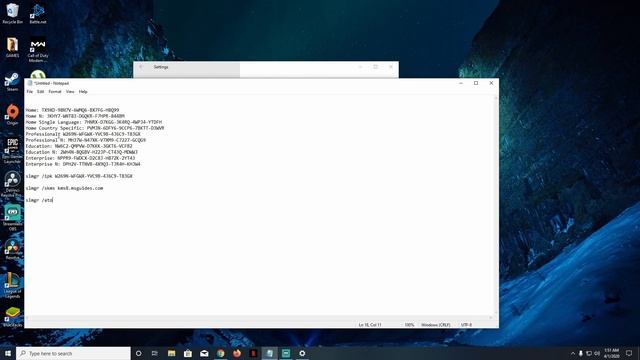The height and width of the screenshot is (360, 640).
Task: Click Notepad's vertical scrollbar
Action: 496,206
